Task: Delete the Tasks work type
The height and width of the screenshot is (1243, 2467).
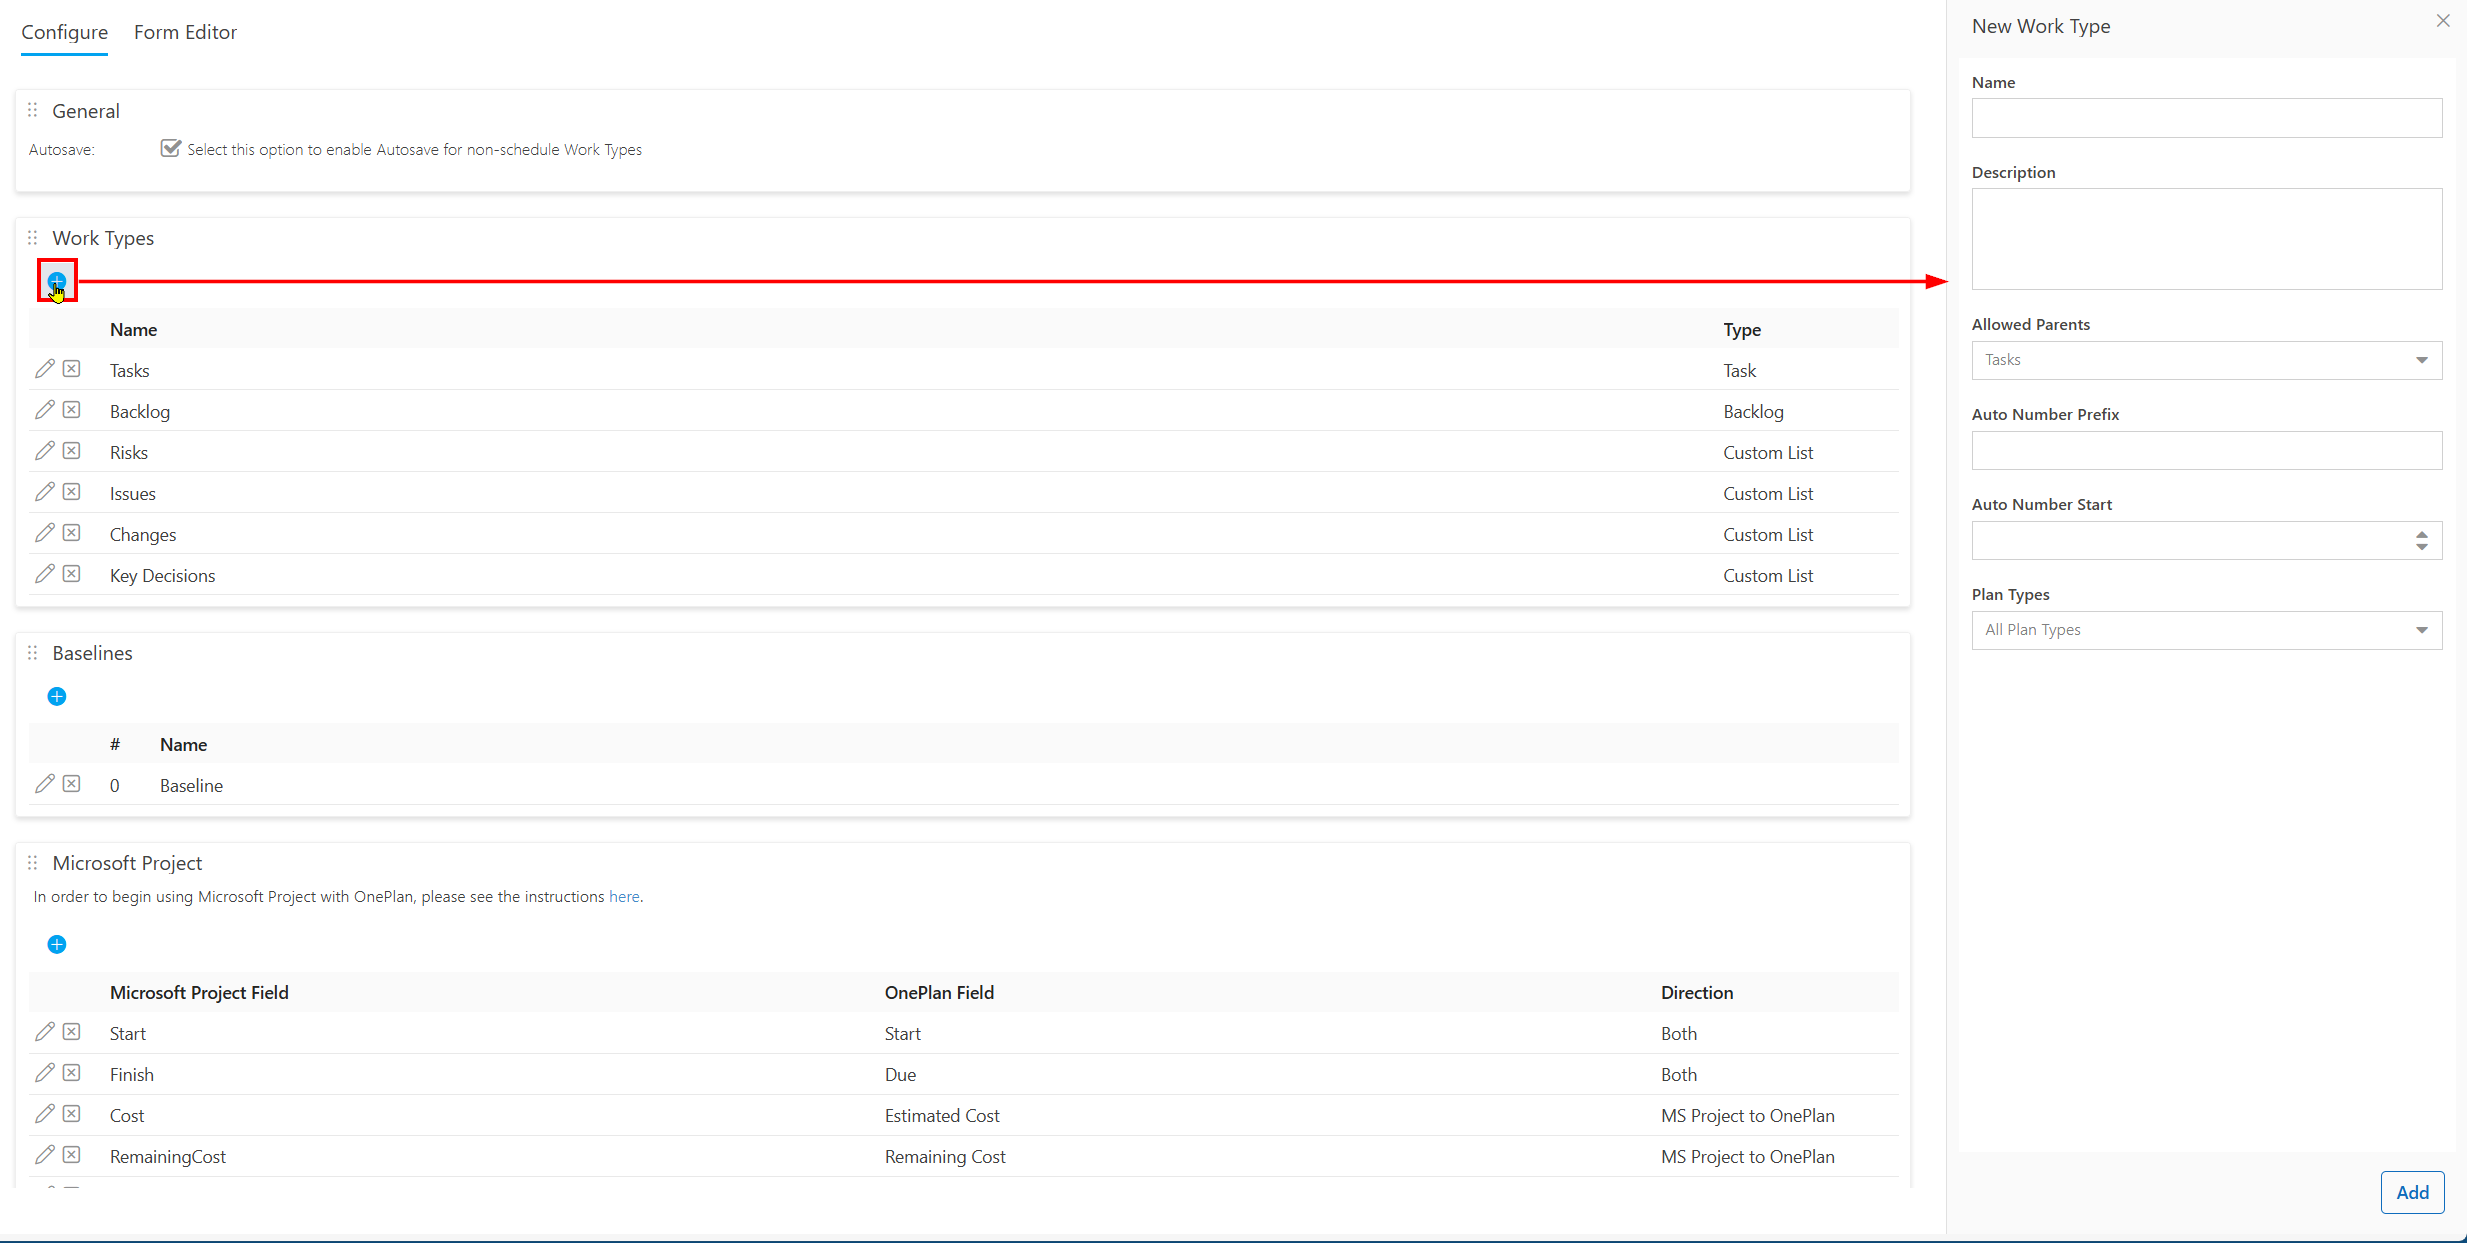Action: coord(72,369)
